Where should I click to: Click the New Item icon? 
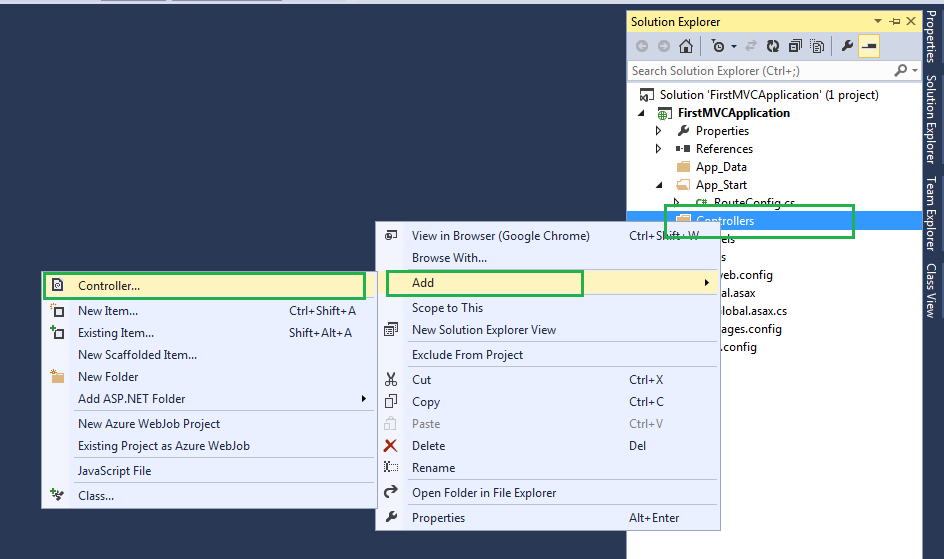[57, 310]
